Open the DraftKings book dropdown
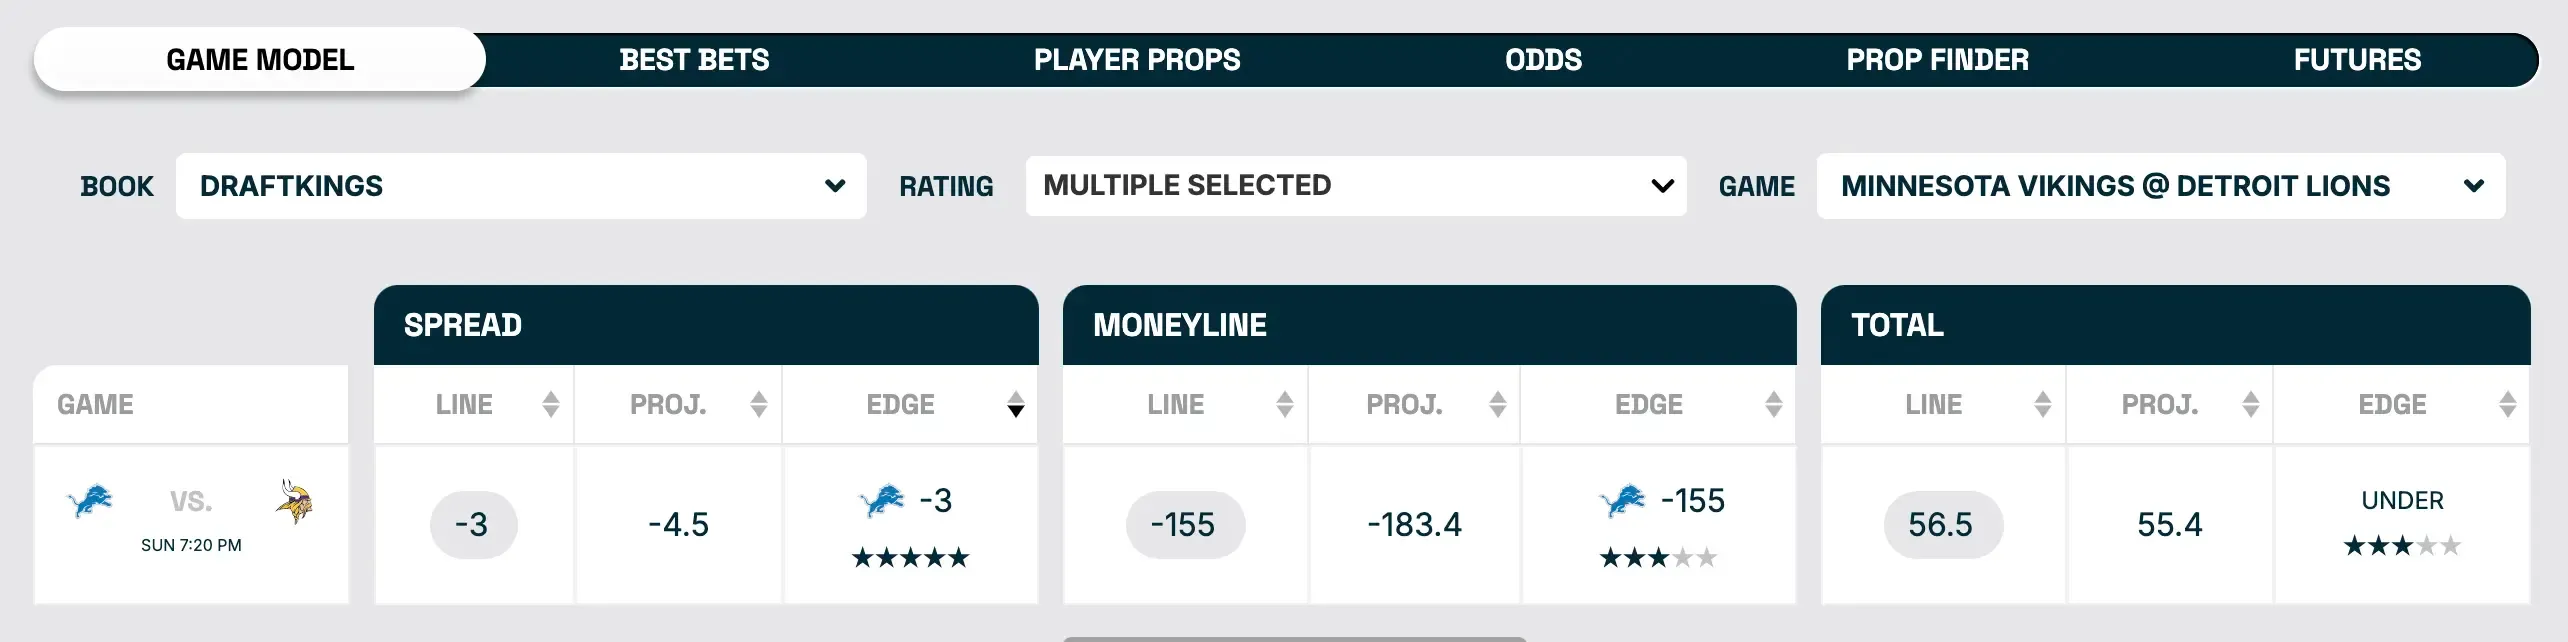The height and width of the screenshot is (642, 2568). (521, 186)
